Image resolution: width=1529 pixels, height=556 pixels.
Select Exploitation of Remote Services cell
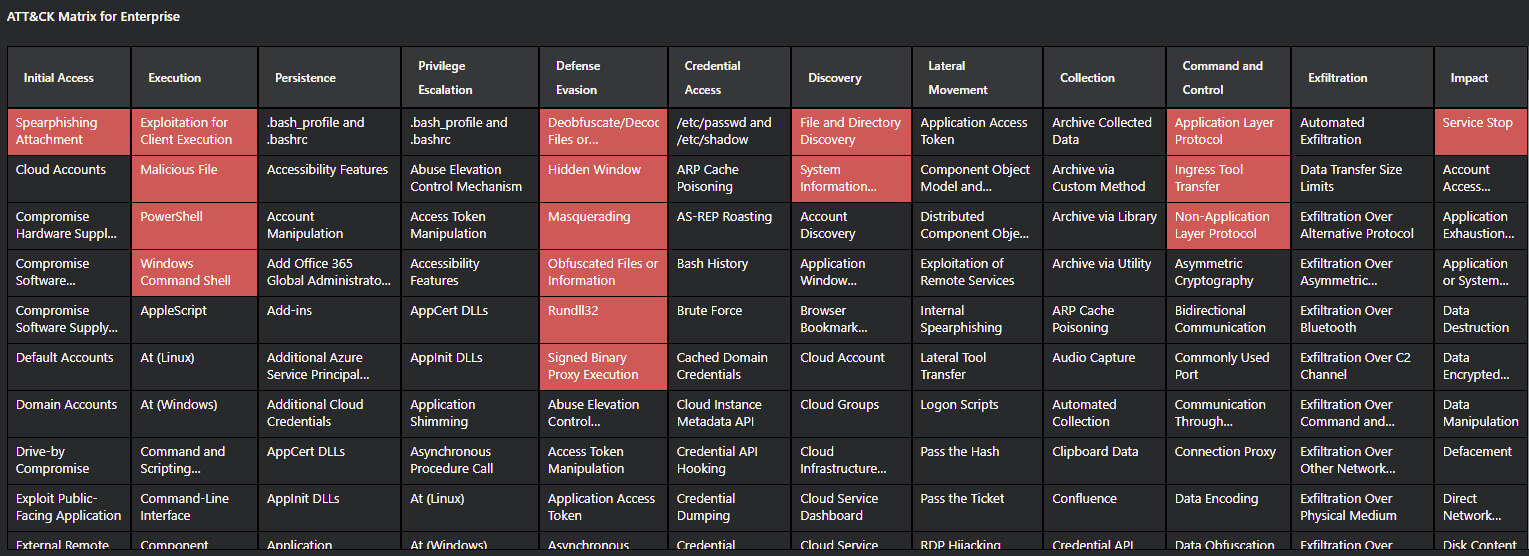(x=977, y=273)
